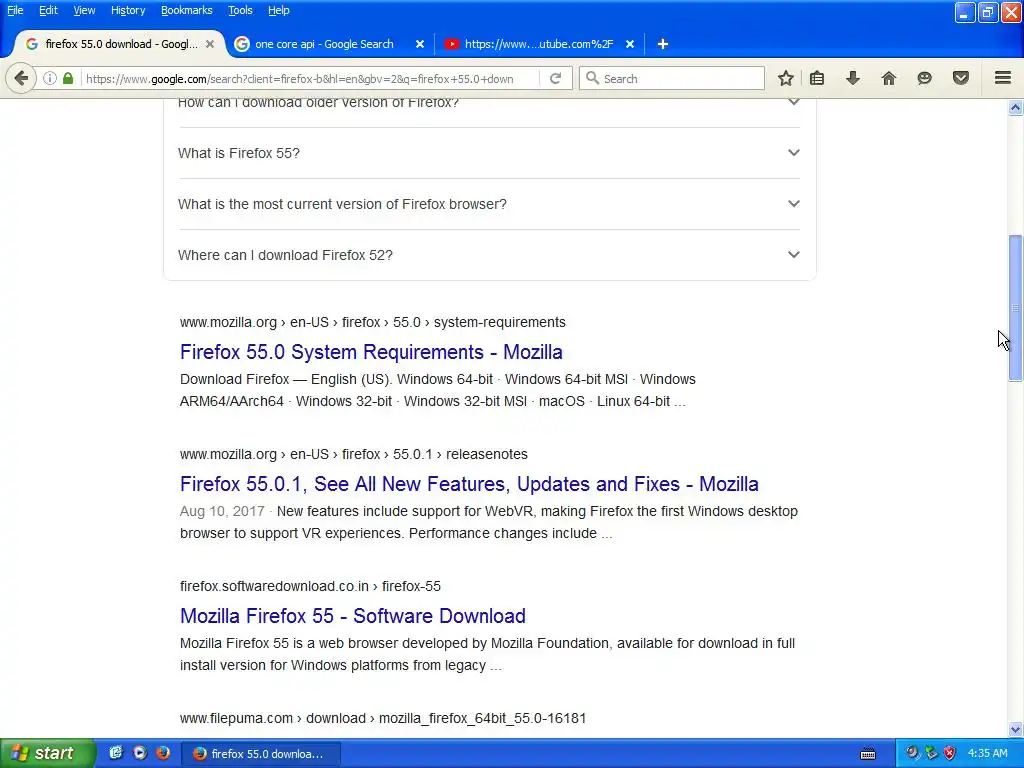The height and width of the screenshot is (768, 1024).
Task: Click the mozilla.org 55.0.1 releasenotes breadcrumb
Action: point(354,455)
